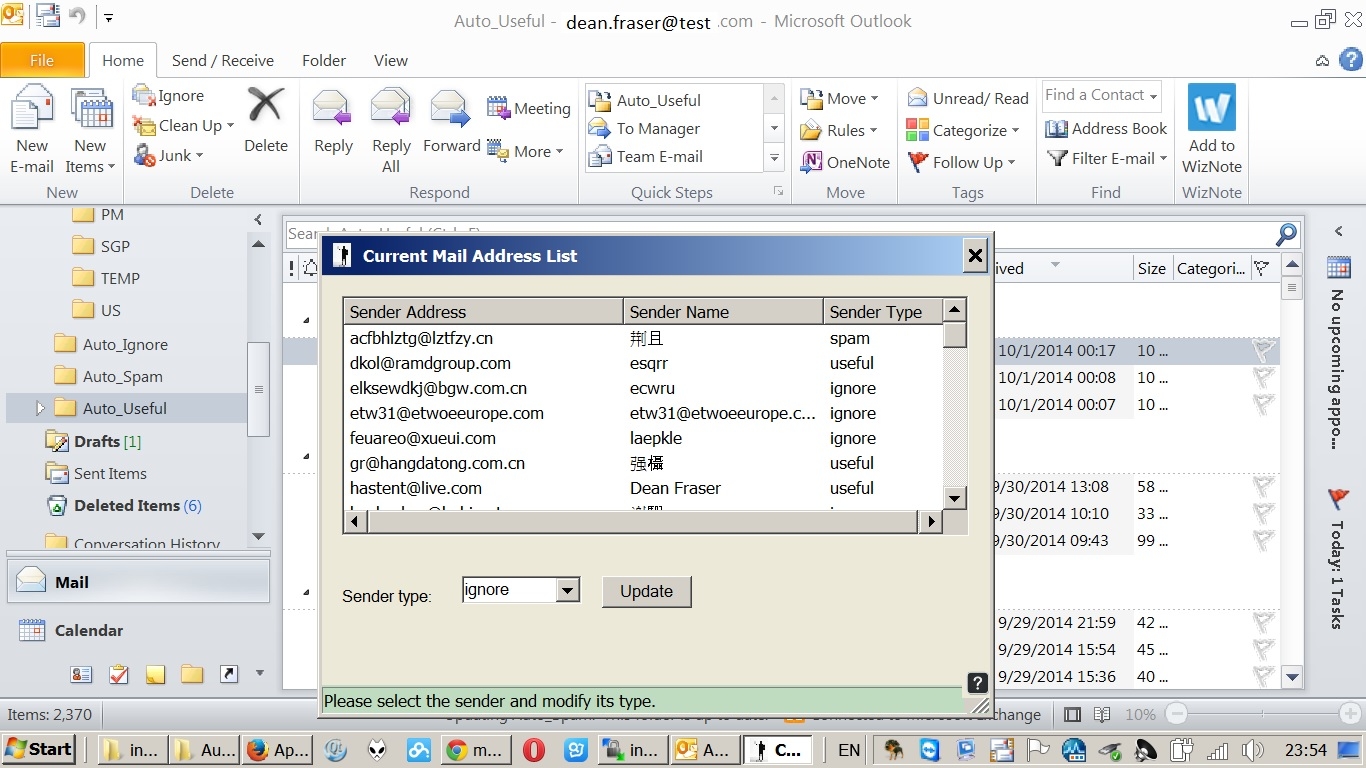The height and width of the screenshot is (768, 1366).
Task: Click the Ignore conversation button
Action: pyautogui.click(x=168, y=96)
